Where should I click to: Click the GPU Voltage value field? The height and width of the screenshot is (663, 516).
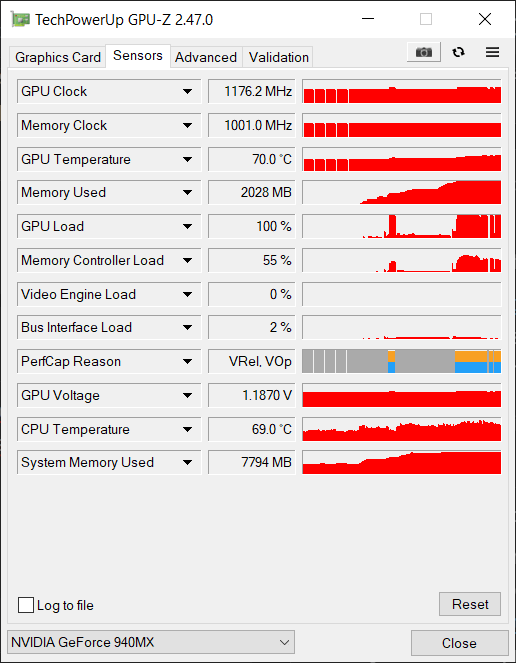pyautogui.click(x=252, y=395)
